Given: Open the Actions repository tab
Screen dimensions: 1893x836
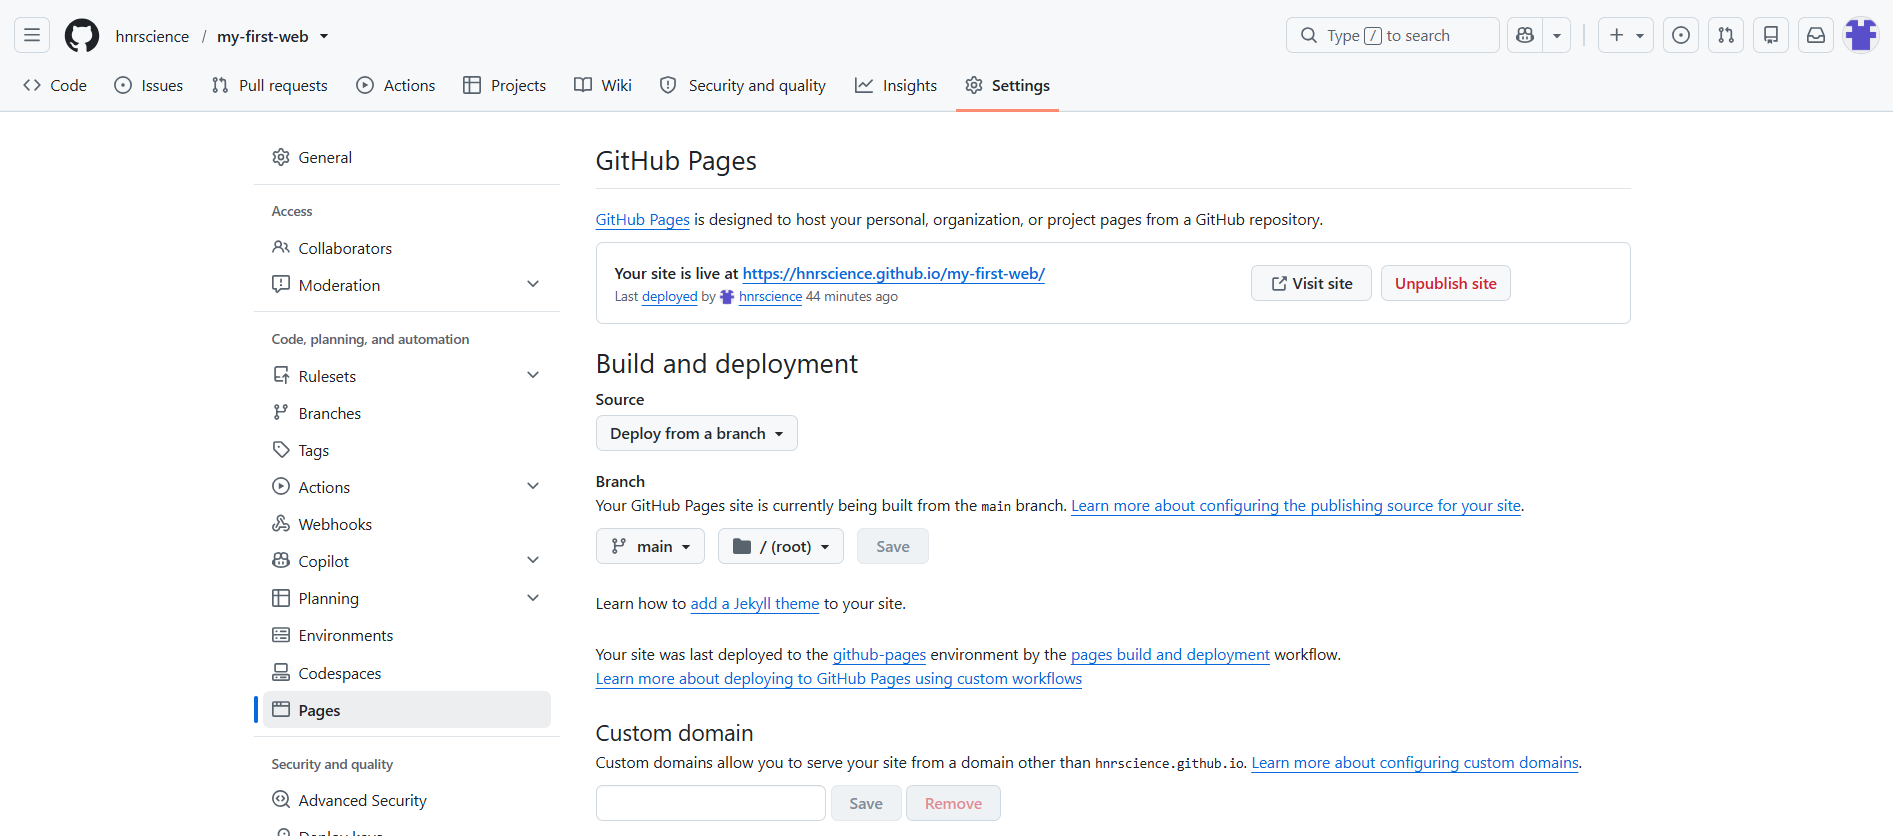Looking at the screenshot, I should pos(396,86).
